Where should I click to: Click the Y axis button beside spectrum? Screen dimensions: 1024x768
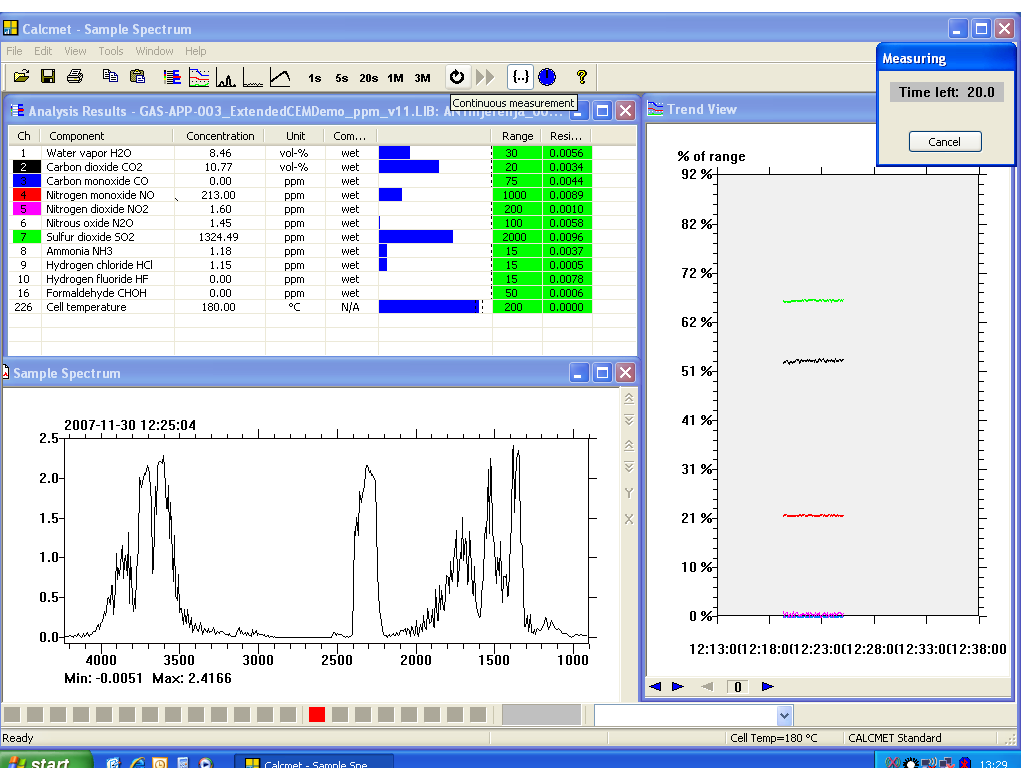click(x=629, y=493)
